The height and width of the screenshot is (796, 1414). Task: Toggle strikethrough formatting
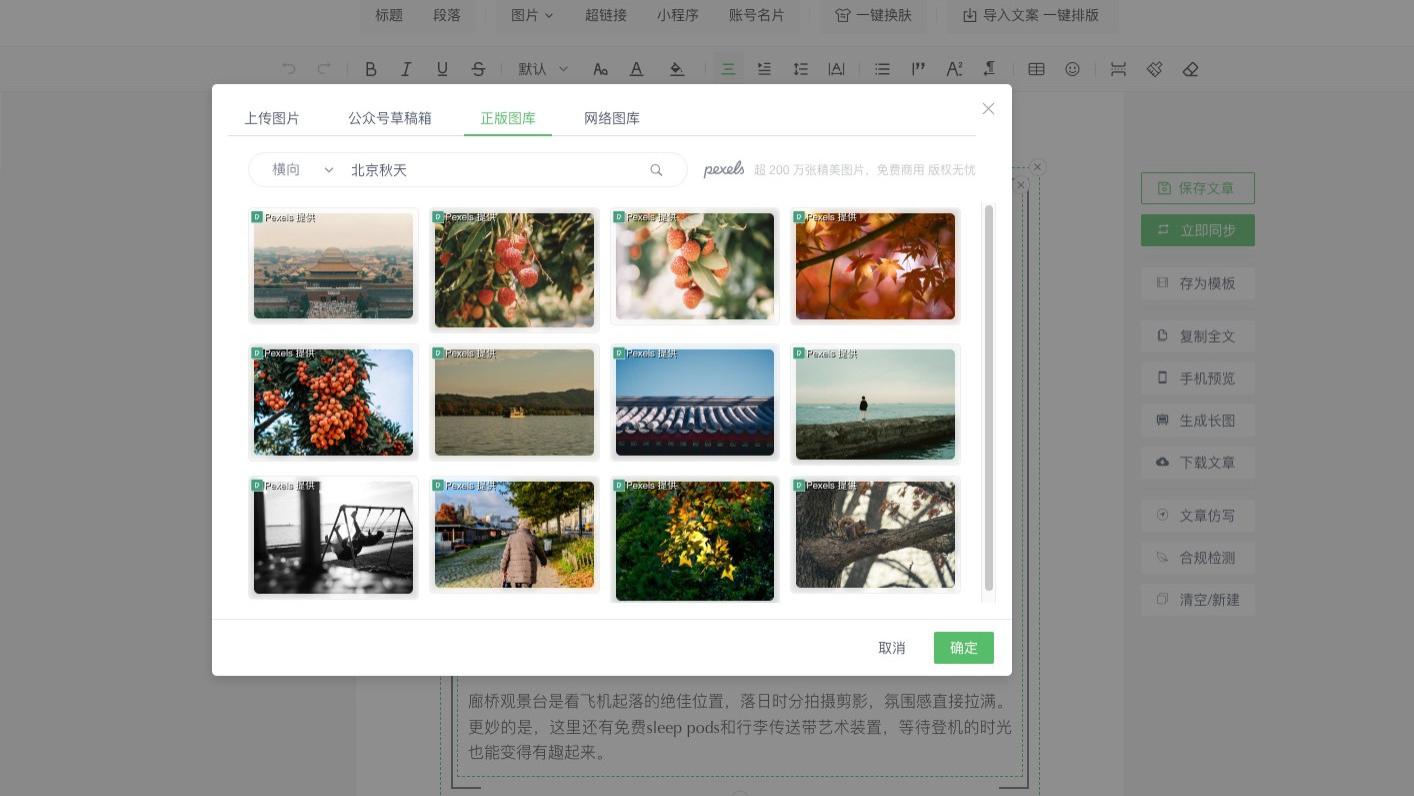pyautogui.click(x=479, y=69)
